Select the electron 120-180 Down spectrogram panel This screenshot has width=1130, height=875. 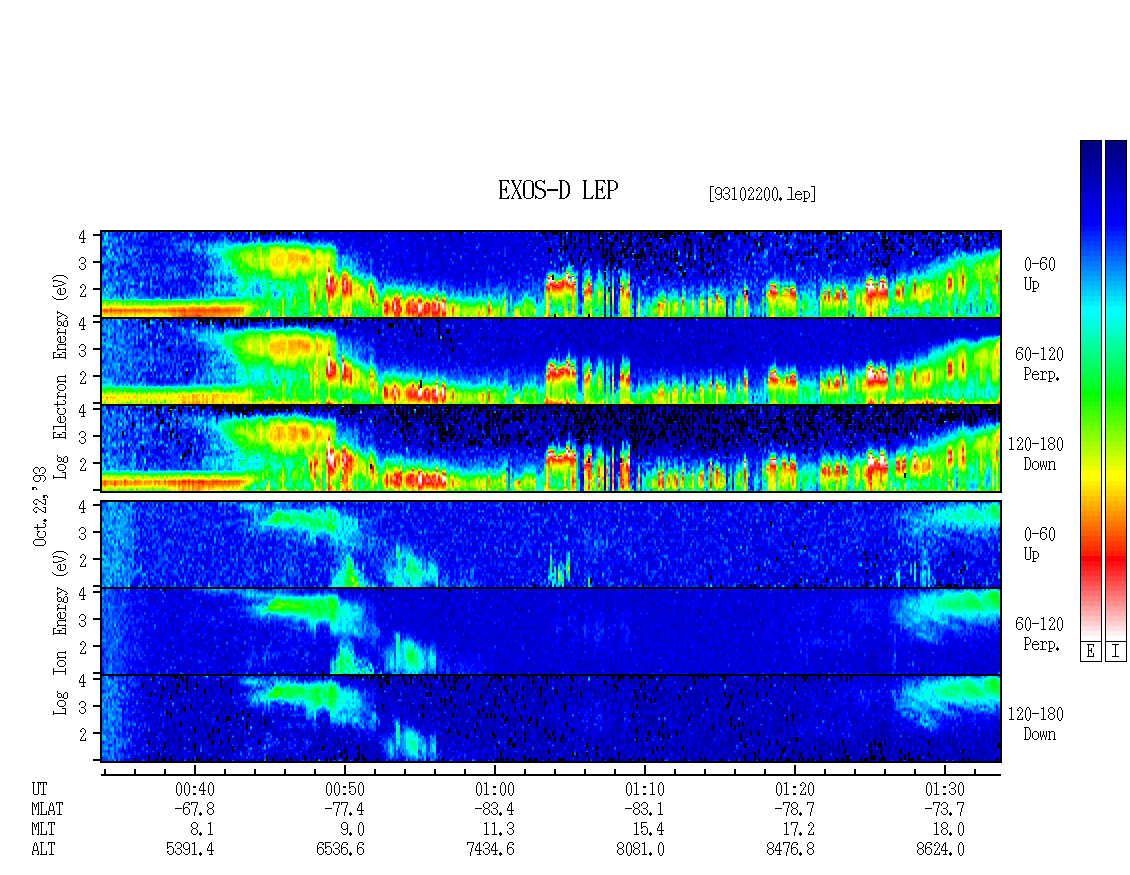551,448
